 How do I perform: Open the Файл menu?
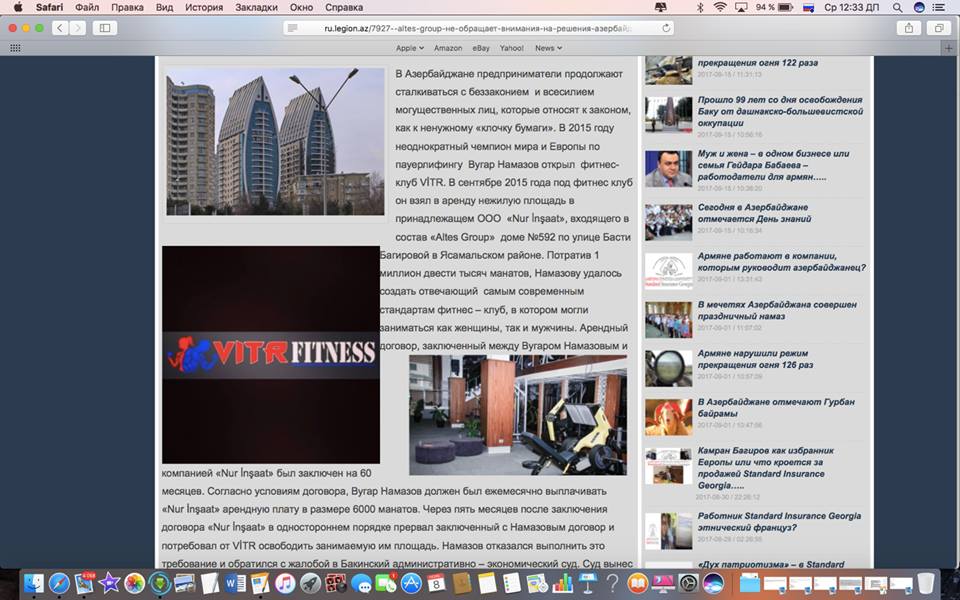(87, 7)
